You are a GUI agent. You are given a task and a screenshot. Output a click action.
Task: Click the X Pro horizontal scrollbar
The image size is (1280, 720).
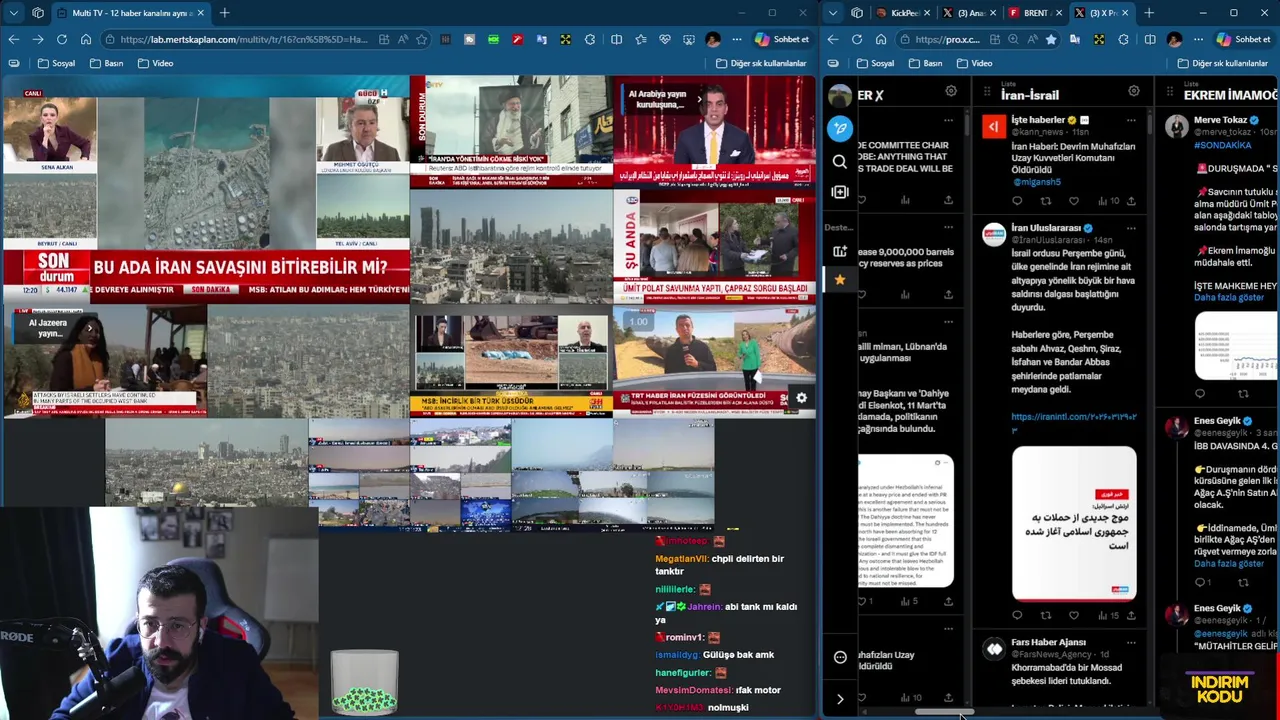pos(944,713)
